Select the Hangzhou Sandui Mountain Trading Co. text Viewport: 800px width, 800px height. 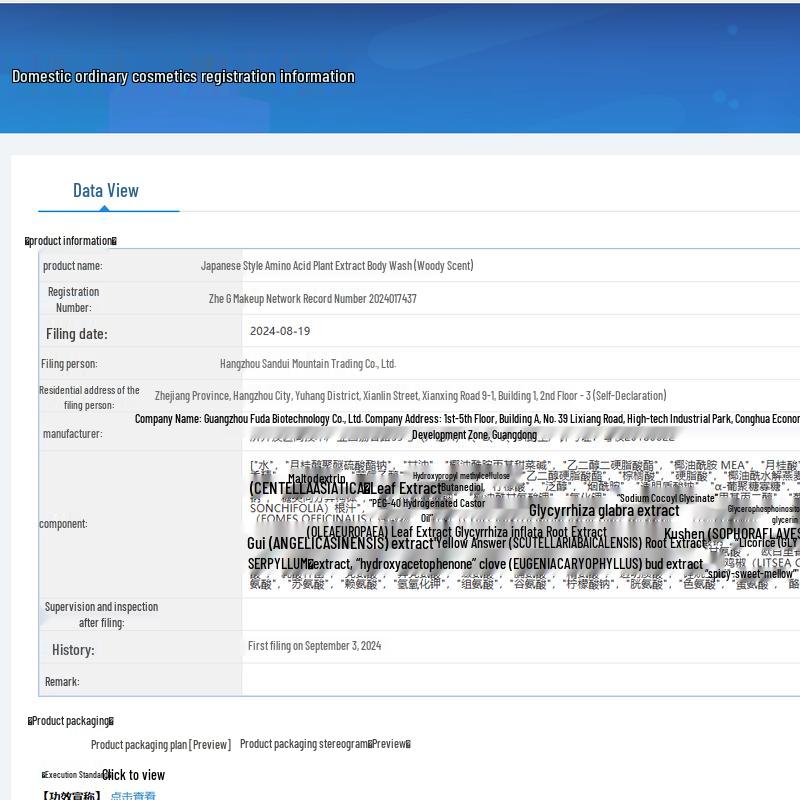coord(308,364)
